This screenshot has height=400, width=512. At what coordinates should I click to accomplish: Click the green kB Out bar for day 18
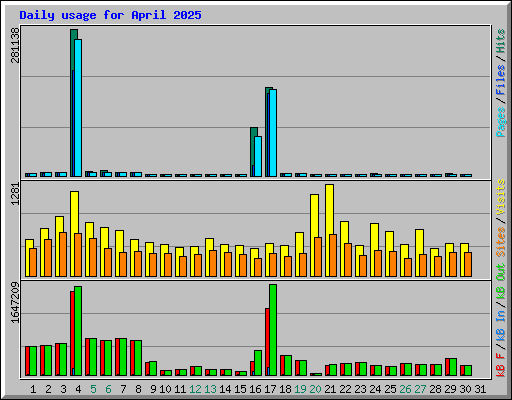288,366
